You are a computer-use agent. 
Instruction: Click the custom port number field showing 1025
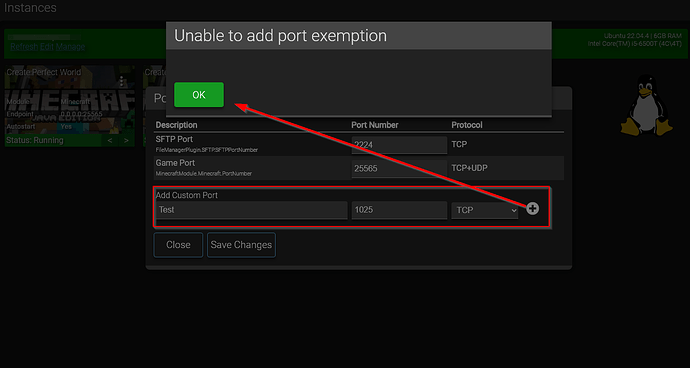[399, 210]
